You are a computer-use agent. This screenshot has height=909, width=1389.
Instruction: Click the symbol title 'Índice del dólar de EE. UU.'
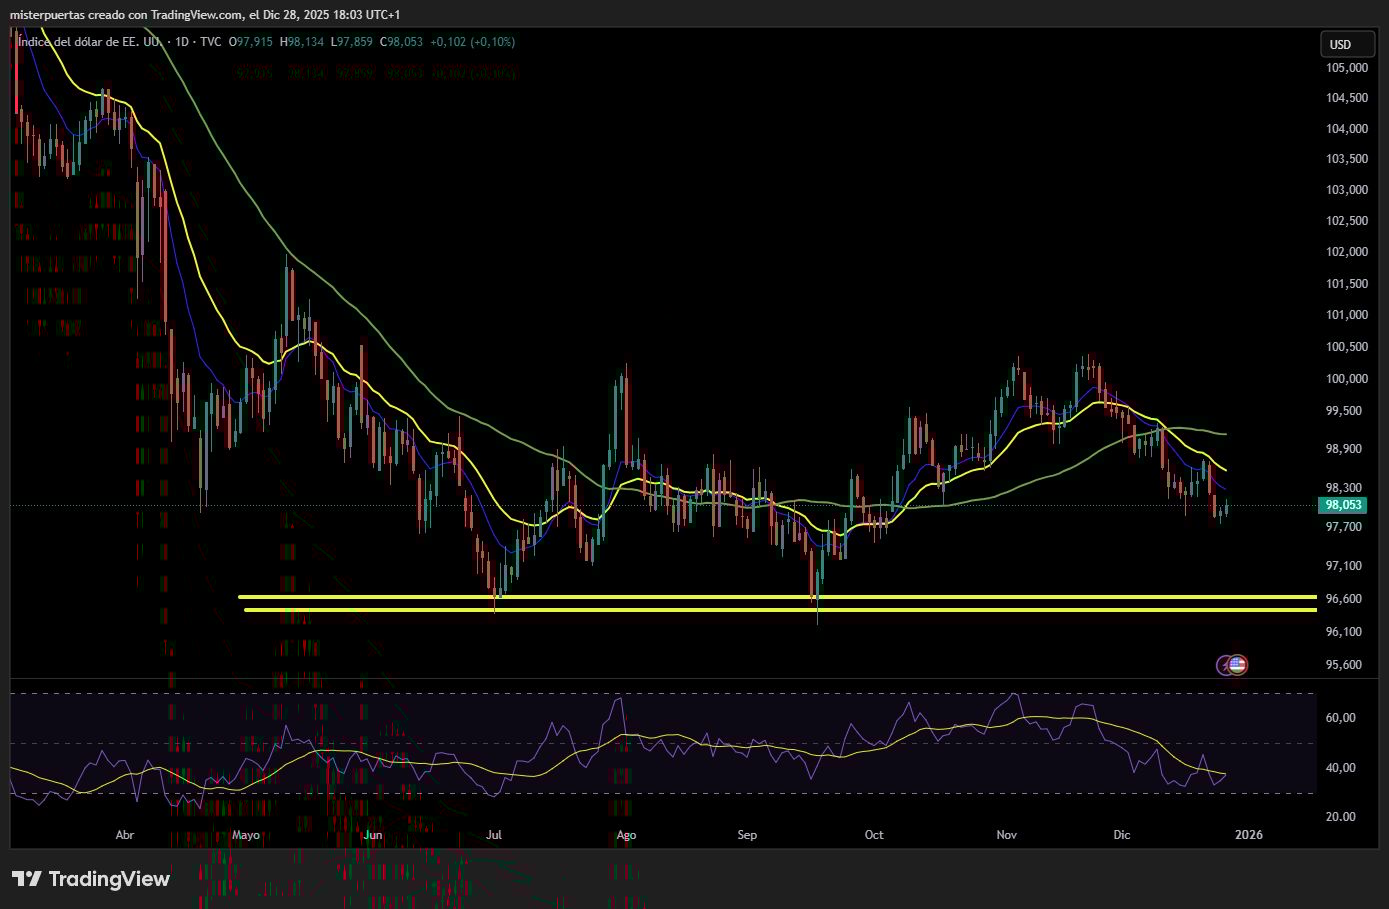(89, 42)
